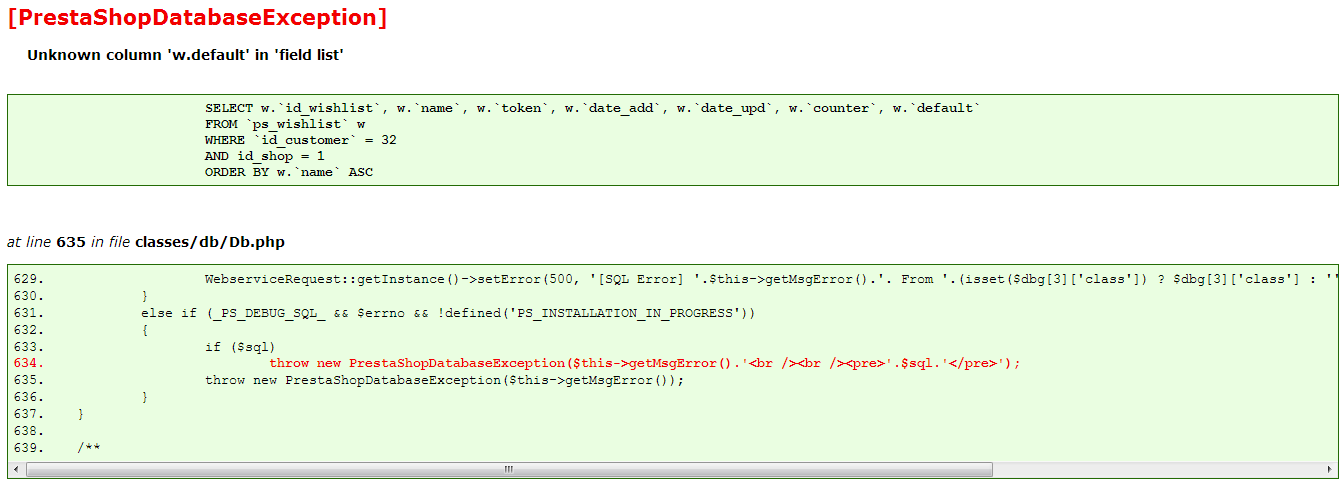Click the scrollbar right arrow
Screen dimensions: 1343x487
pyautogui.click(x=1328, y=469)
